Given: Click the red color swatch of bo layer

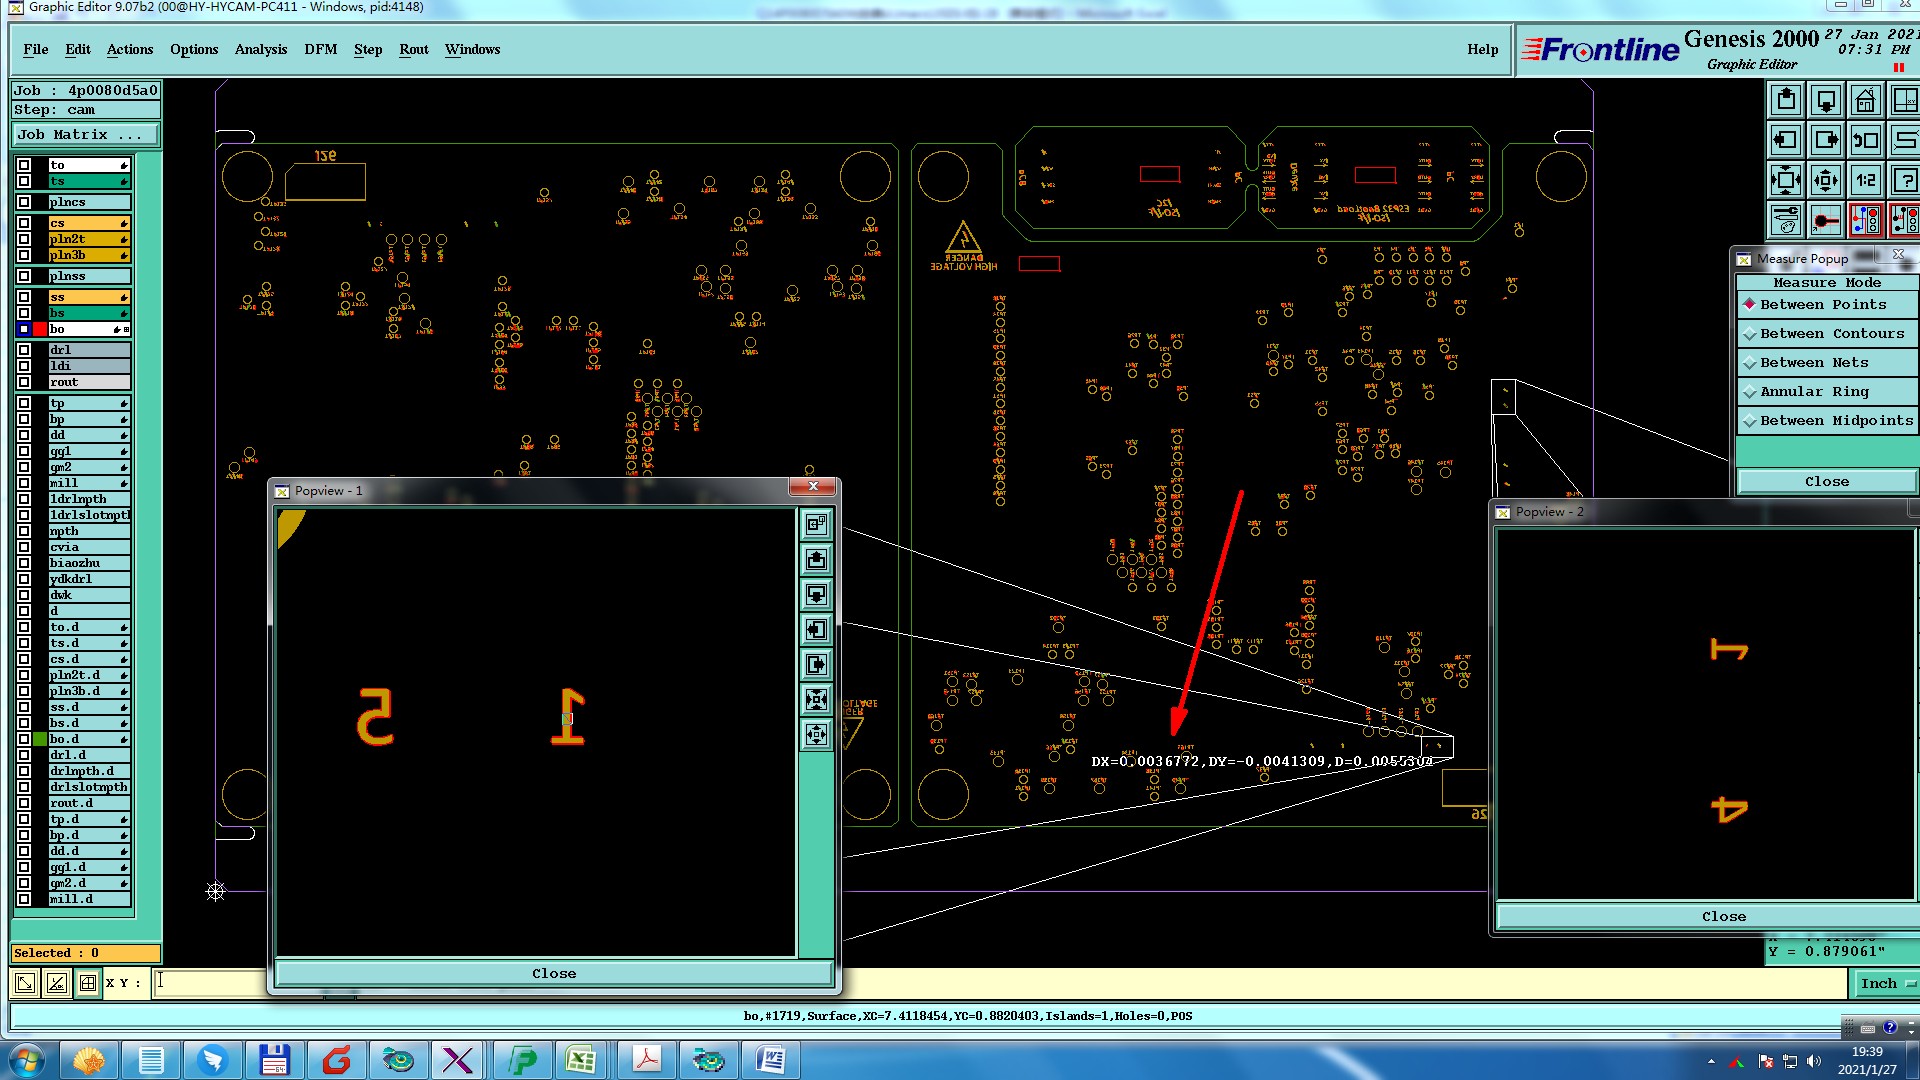Looking at the screenshot, I should 40,329.
